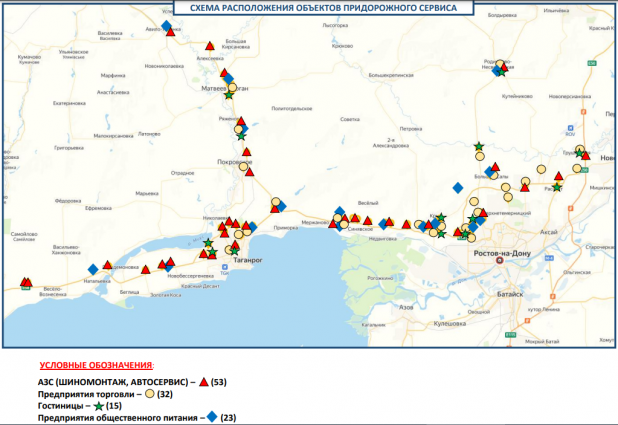
Task: Click the УСЛОВНЫЕ ОБОЗНАЧЕНИЯ heading
Action: [x=96, y=365]
